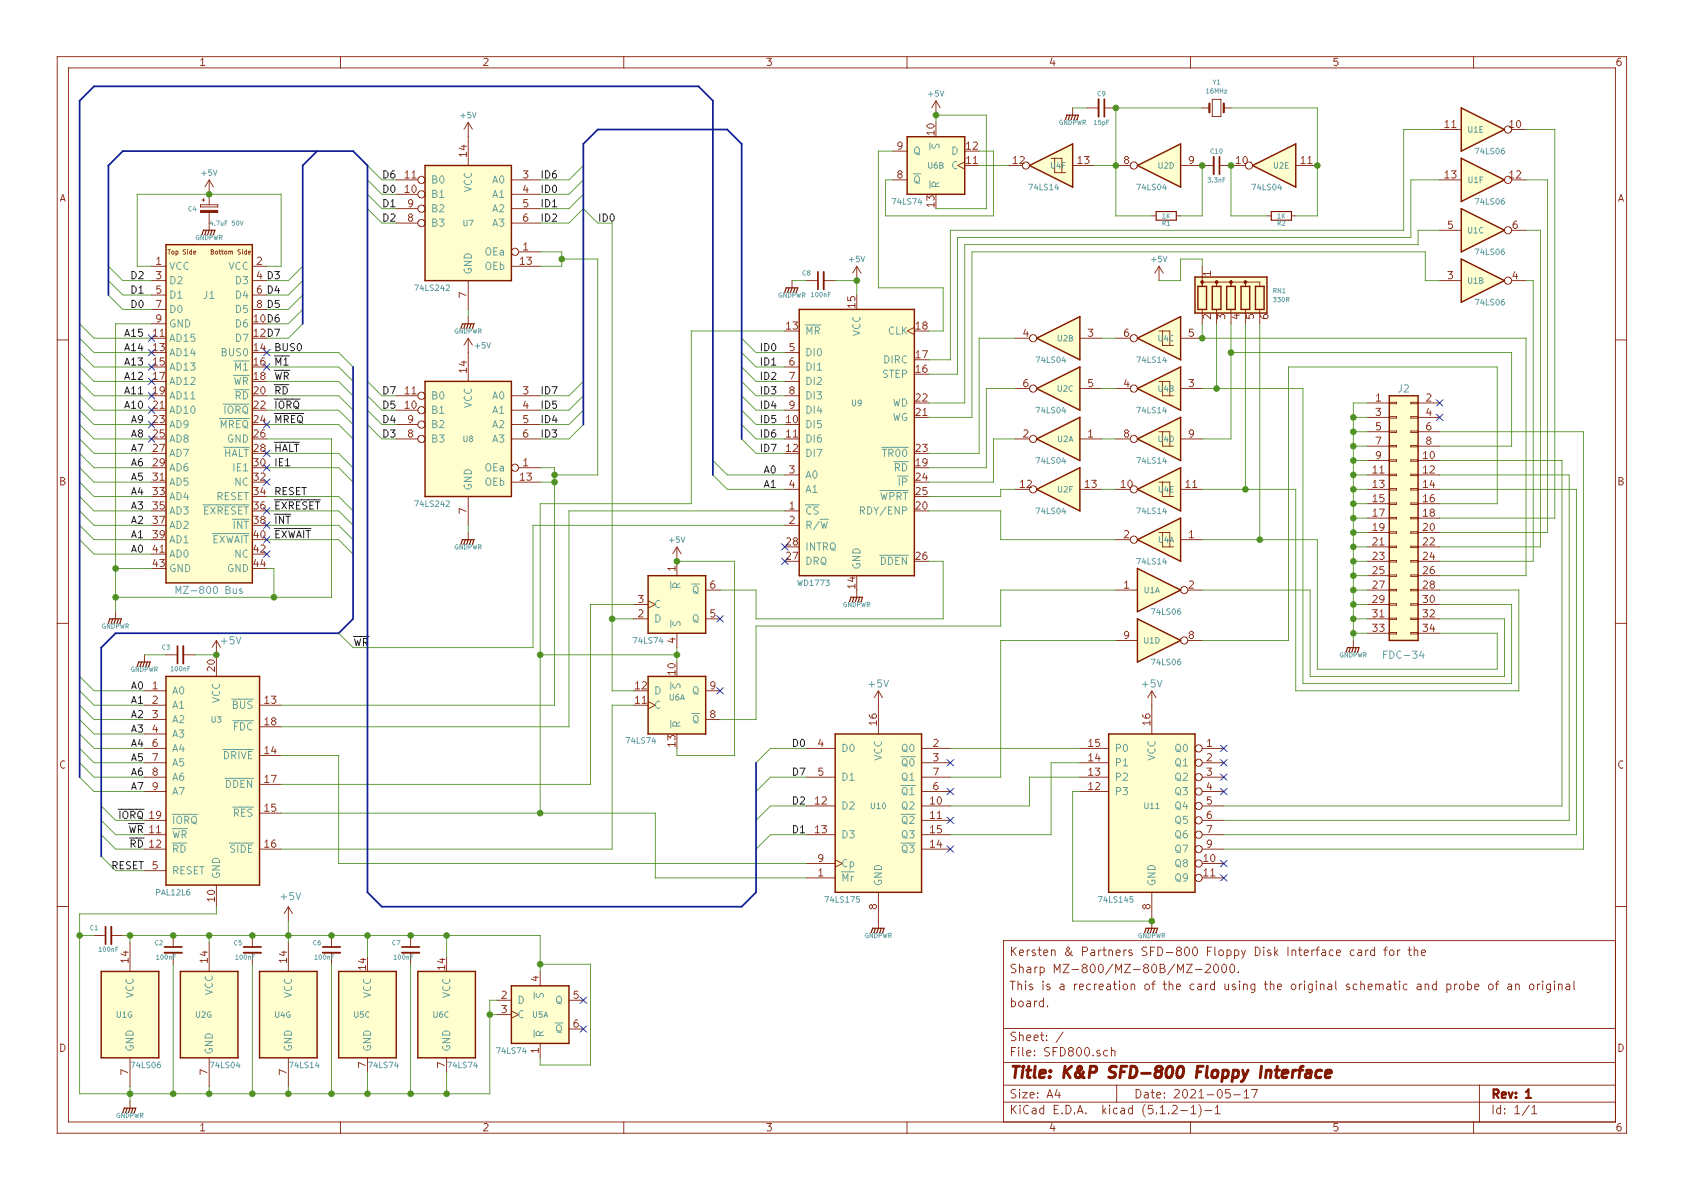The image size is (1684, 1190).
Task: Select the RN1 330R resistor network
Action: [x=1230, y=296]
